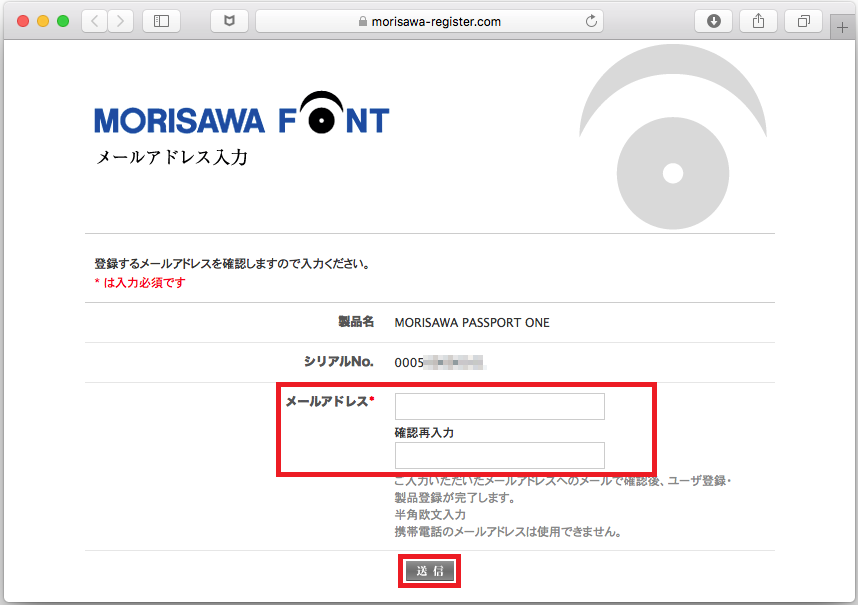Click the MORISAWA PASSPORT ONE product name
The height and width of the screenshot is (605, 858).
(x=472, y=323)
